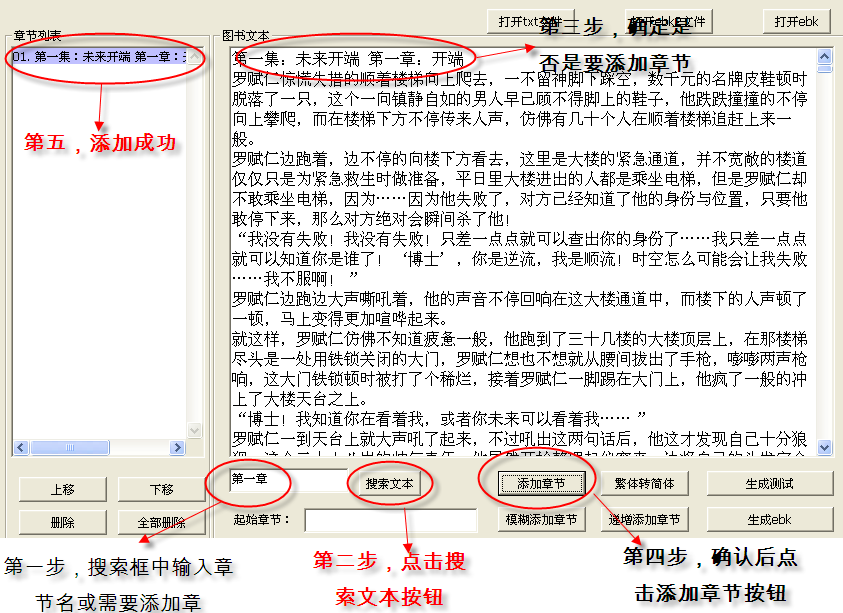The image size is (843, 613).
Task: Click the 添加章节 button
Action: [x=541, y=483]
